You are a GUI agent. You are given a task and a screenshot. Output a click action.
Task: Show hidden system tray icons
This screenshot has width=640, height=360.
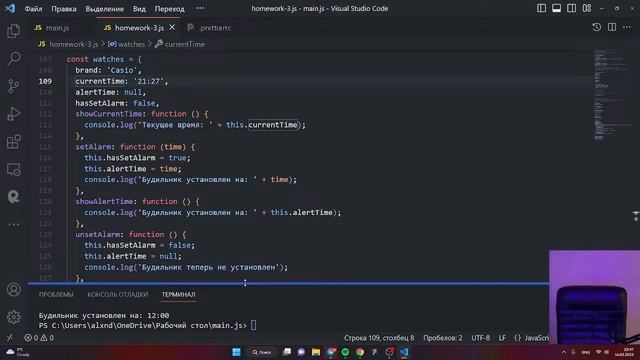564,352
